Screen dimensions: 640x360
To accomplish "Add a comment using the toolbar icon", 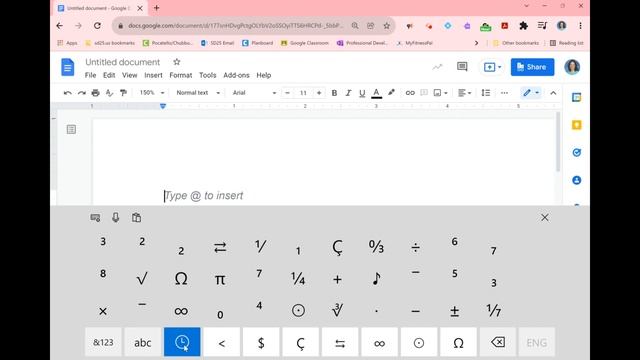I will [424, 93].
